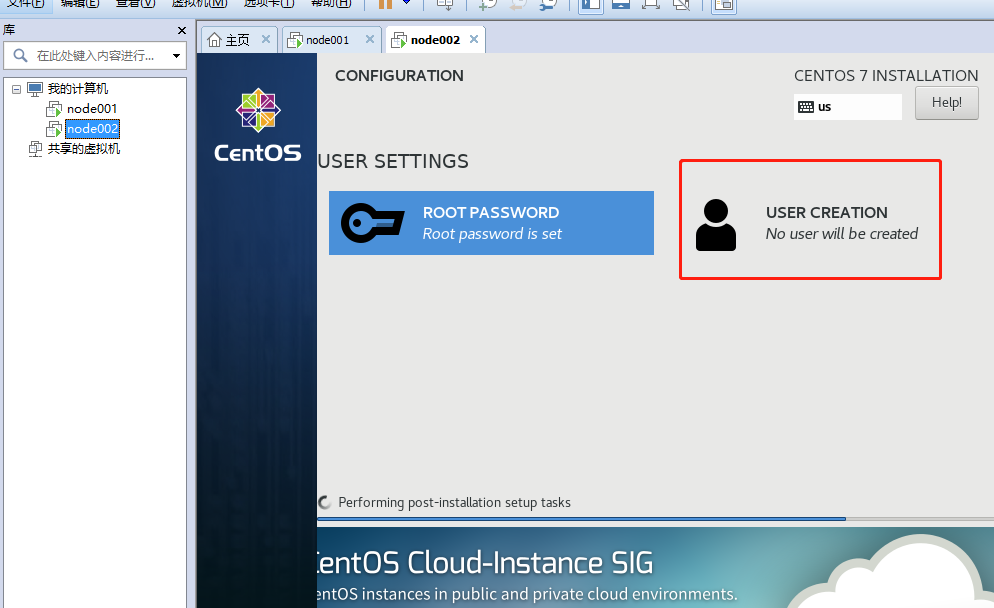The image size is (994, 608).
Task: Click the key icon for root password
Action: click(372, 223)
